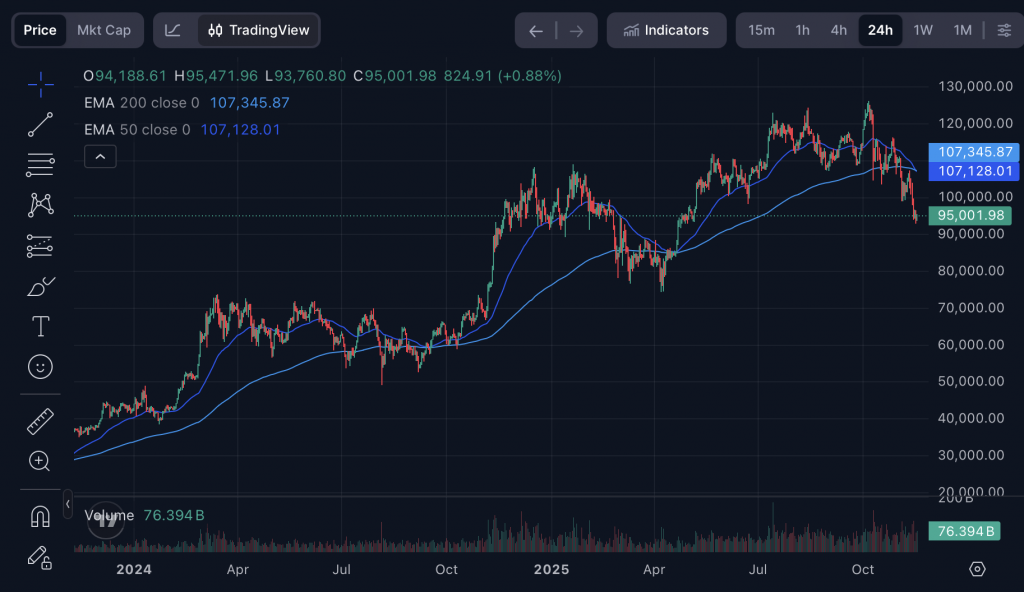Select the 4h timeframe
Screen dimensions: 1024x592
[x=839, y=30]
